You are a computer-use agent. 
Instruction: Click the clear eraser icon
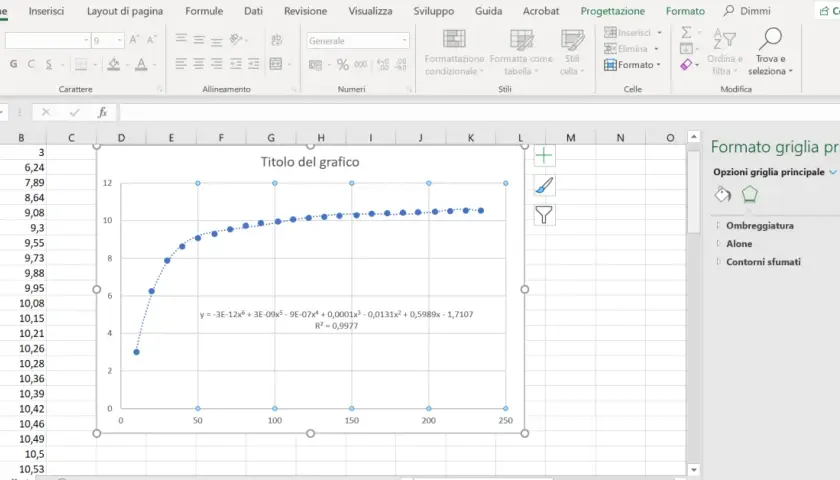[686, 65]
